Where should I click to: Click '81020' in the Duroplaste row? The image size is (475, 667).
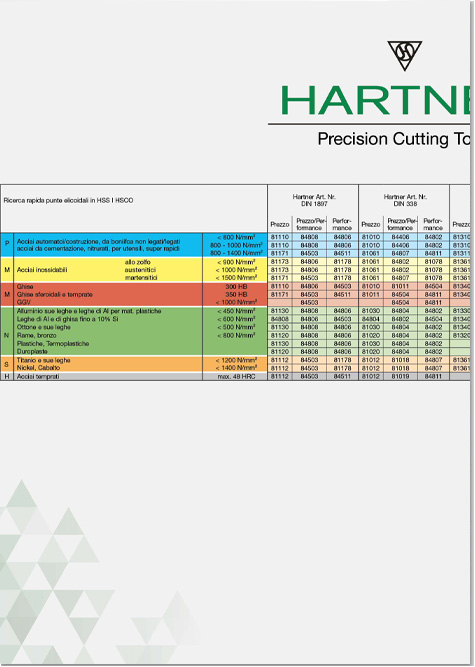pos(370,352)
